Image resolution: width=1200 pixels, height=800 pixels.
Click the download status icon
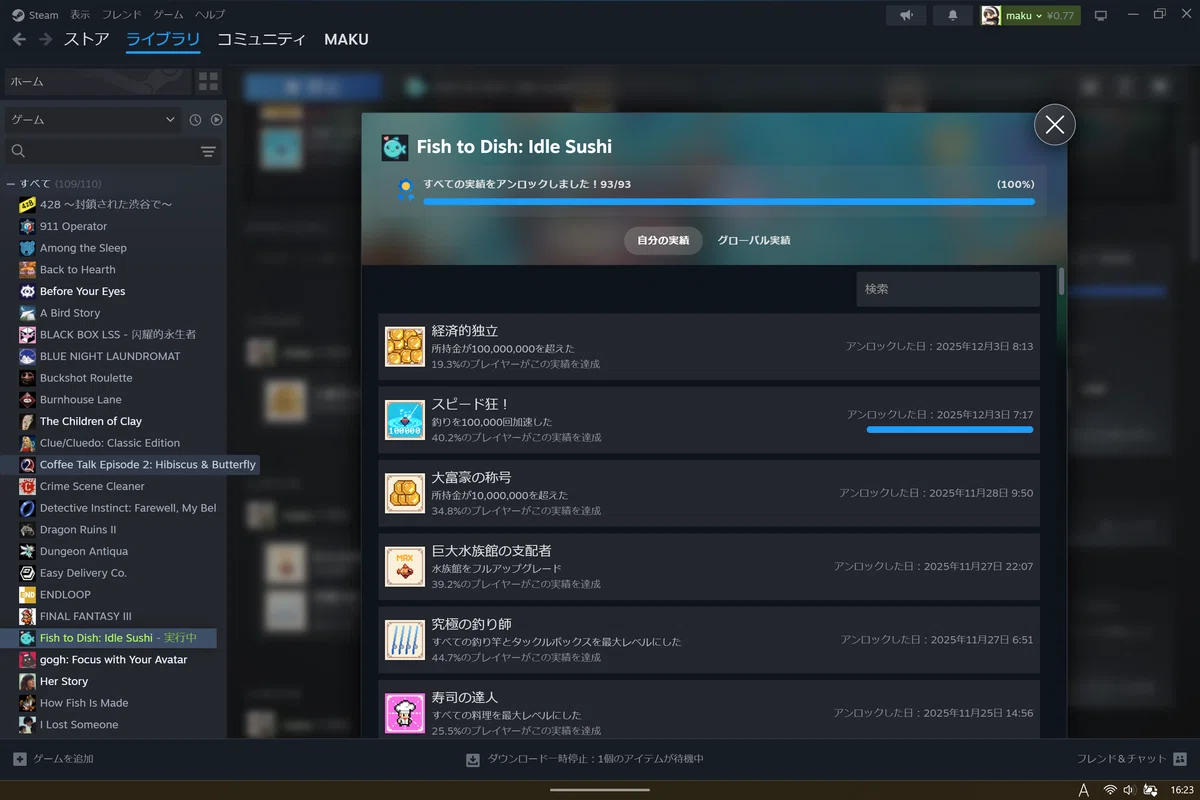(473, 759)
